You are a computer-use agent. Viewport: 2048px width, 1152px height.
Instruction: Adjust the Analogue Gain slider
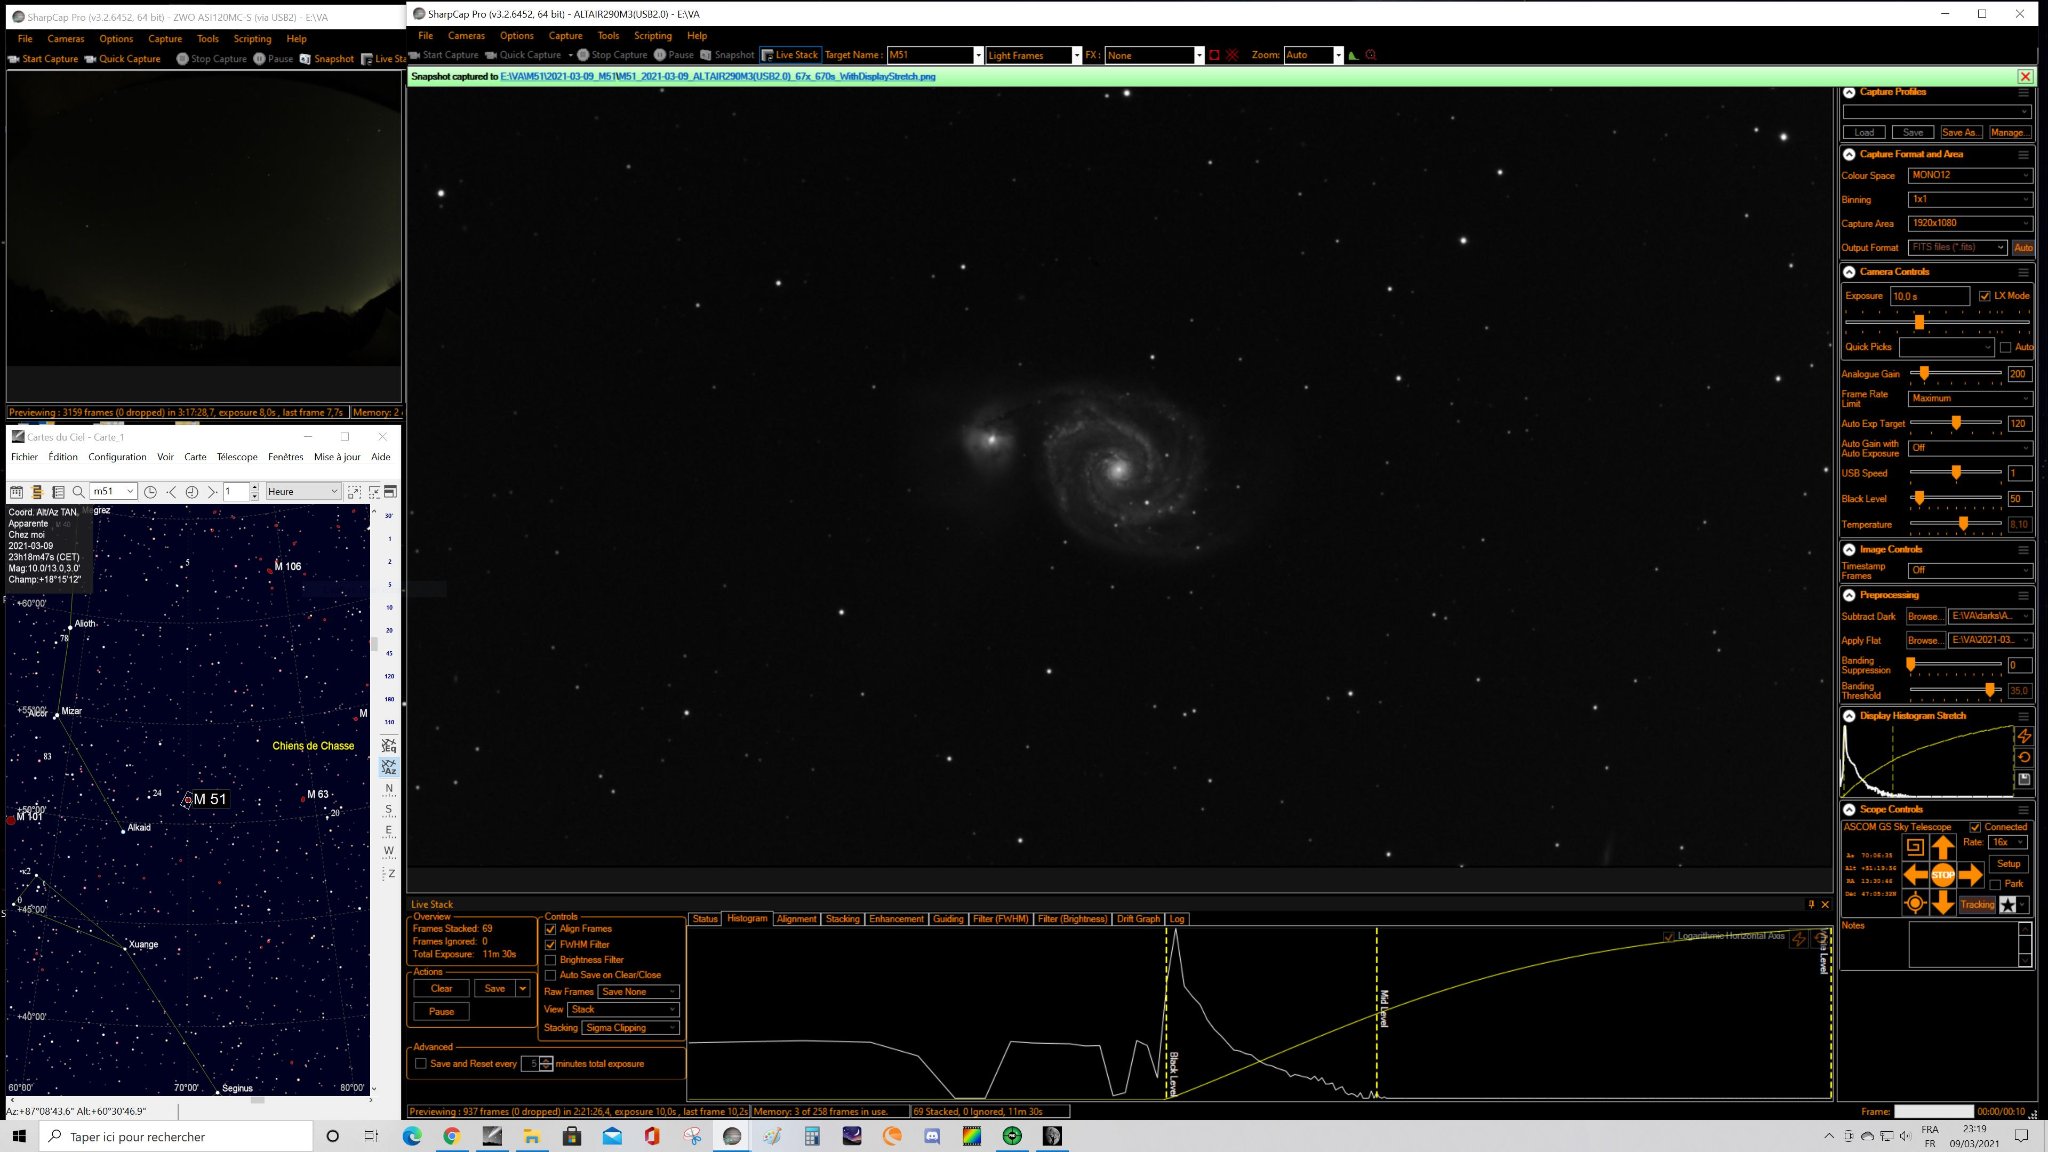[x=1955, y=373]
